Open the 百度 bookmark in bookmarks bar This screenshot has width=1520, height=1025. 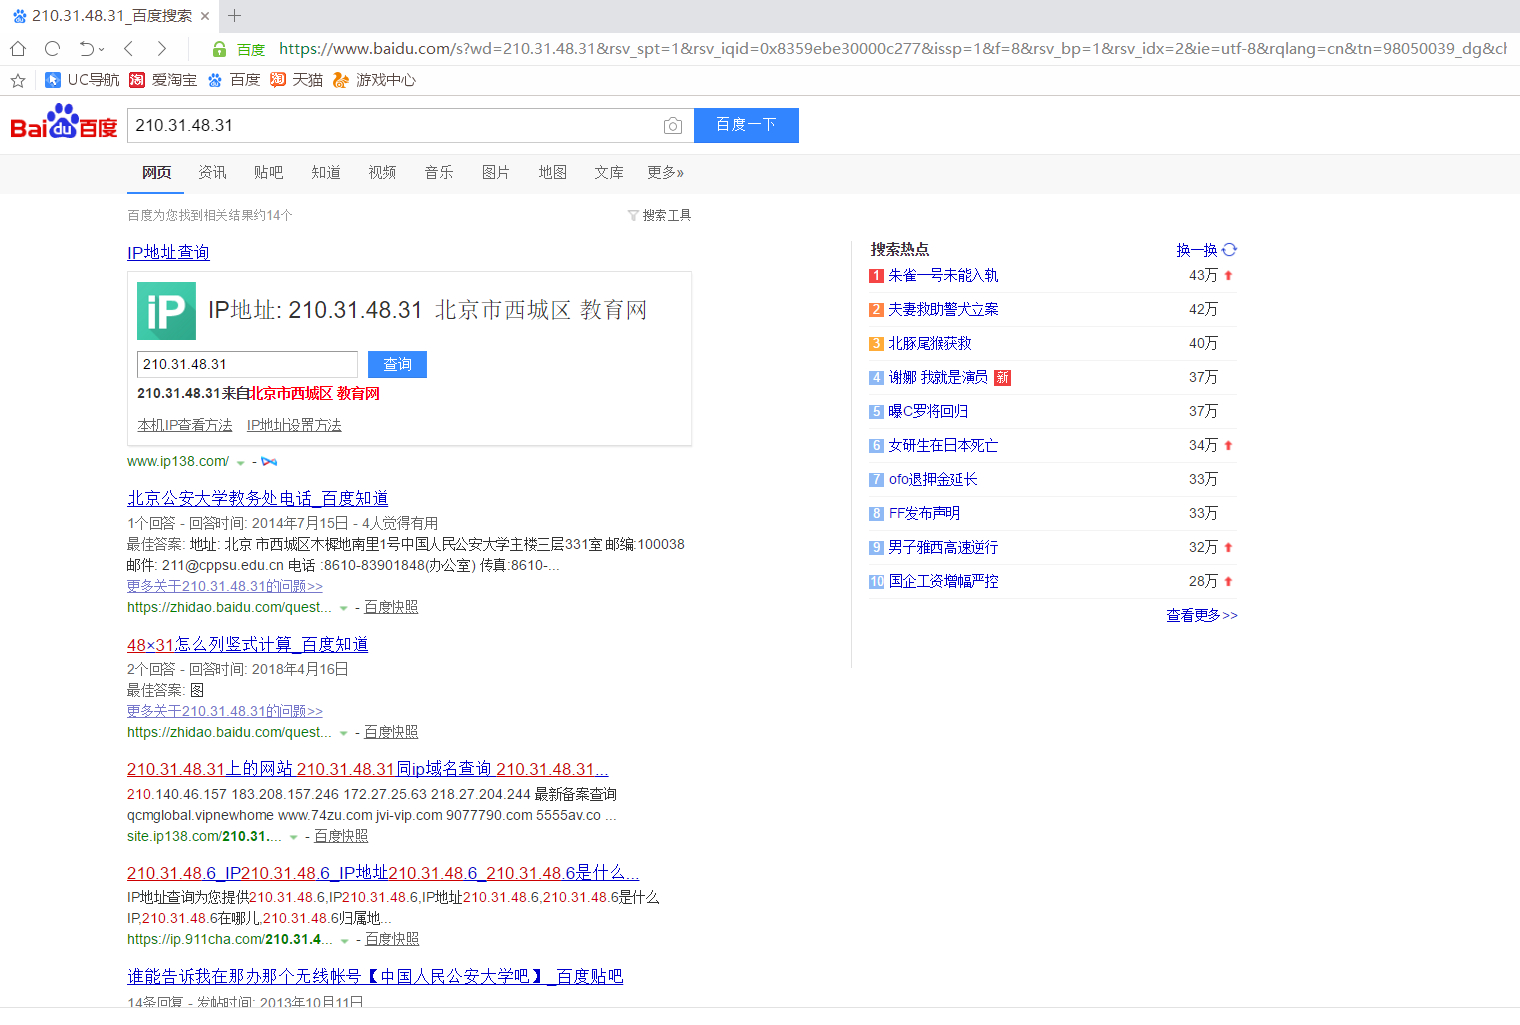[233, 80]
